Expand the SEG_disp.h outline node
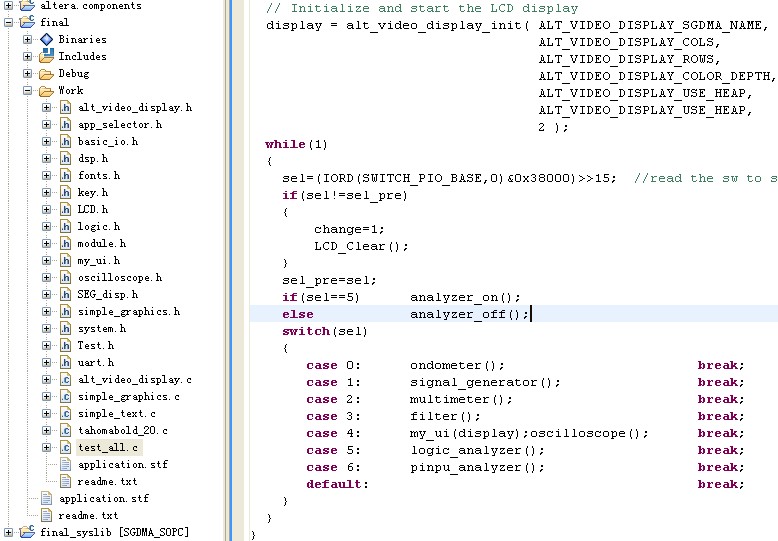The width and height of the screenshot is (778, 541). [47, 294]
